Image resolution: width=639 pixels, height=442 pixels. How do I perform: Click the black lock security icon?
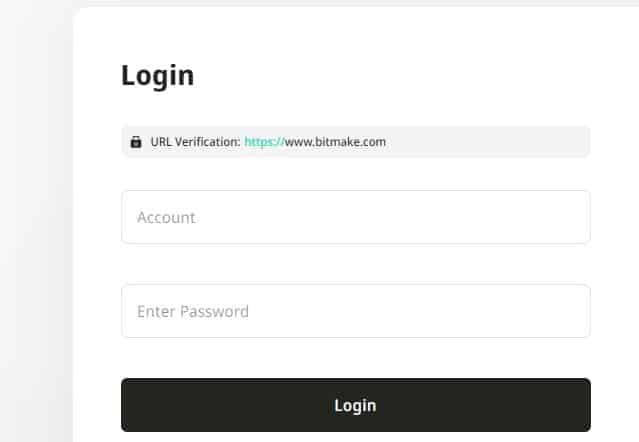[x=136, y=142]
